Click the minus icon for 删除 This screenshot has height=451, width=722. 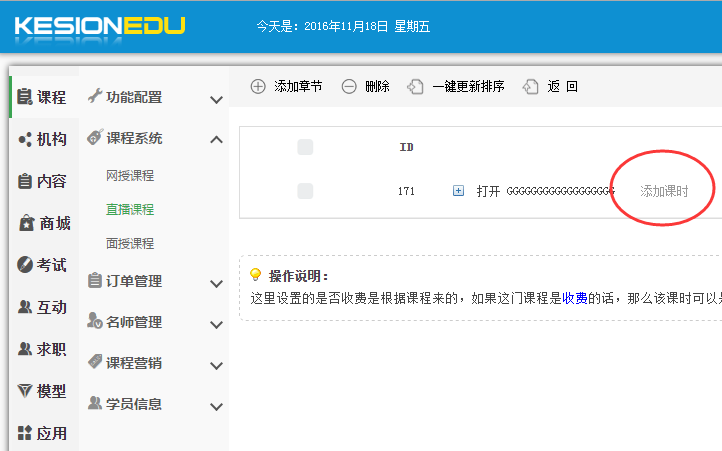pyautogui.click(x=349, y=87)
